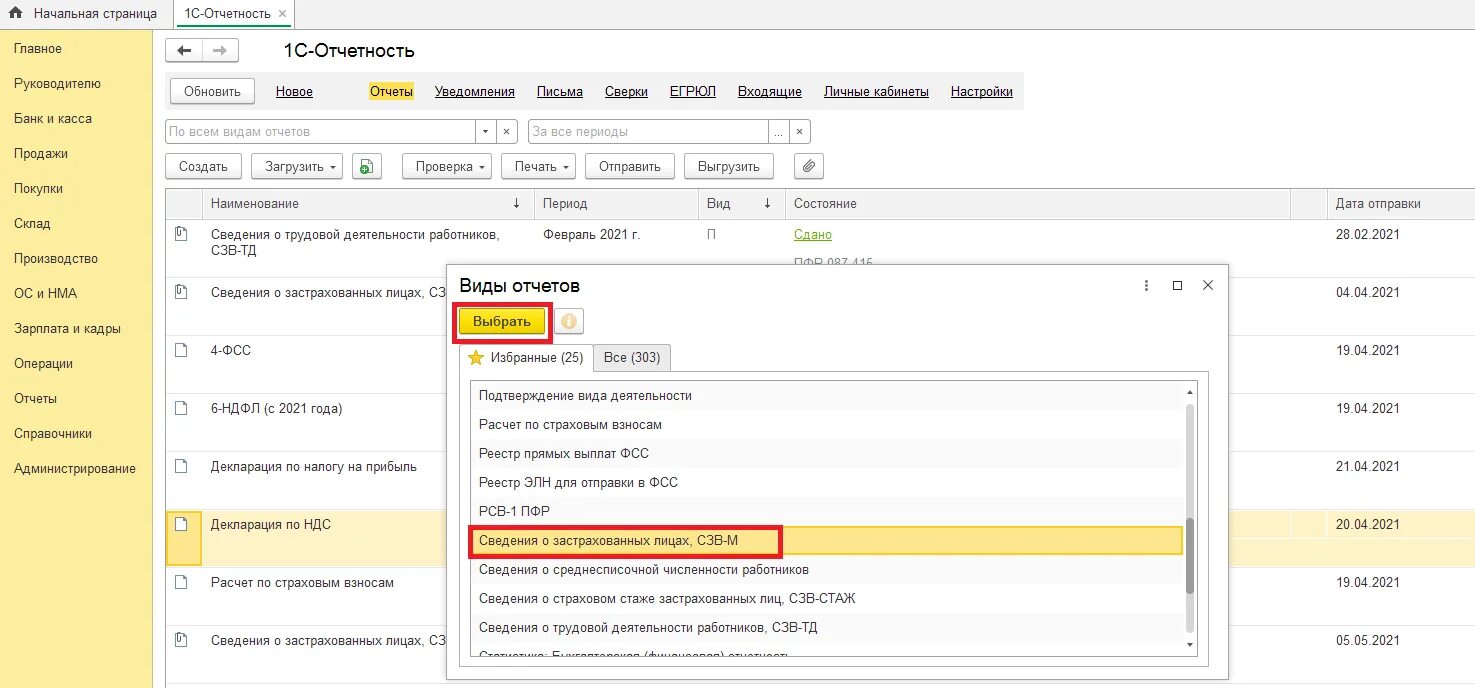Switch to the Начальная страница tab
The height and width of the screenshot is (688, 1475).
pos(85,14)
